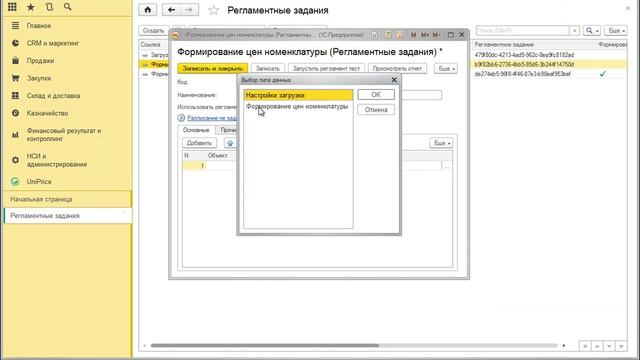Cancel data type selection with Отмена
Screen dimensions: 640x360
pyautogui.click(x=376, y=110)
